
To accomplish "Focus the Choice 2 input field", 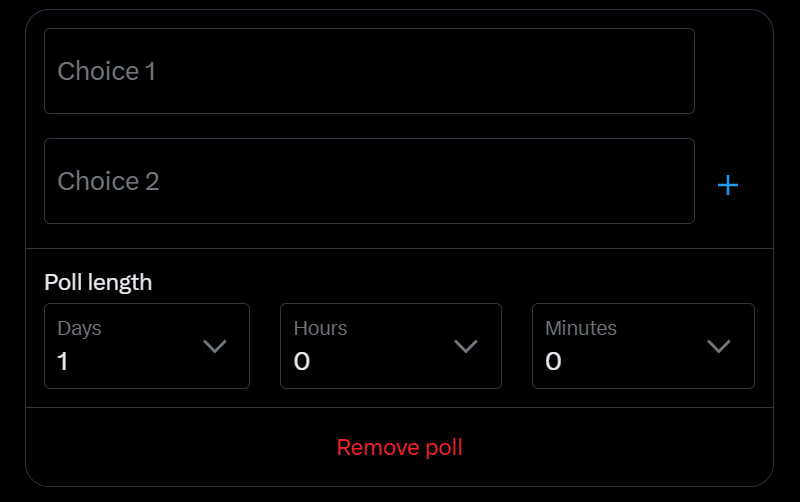I will coord(369,181).
